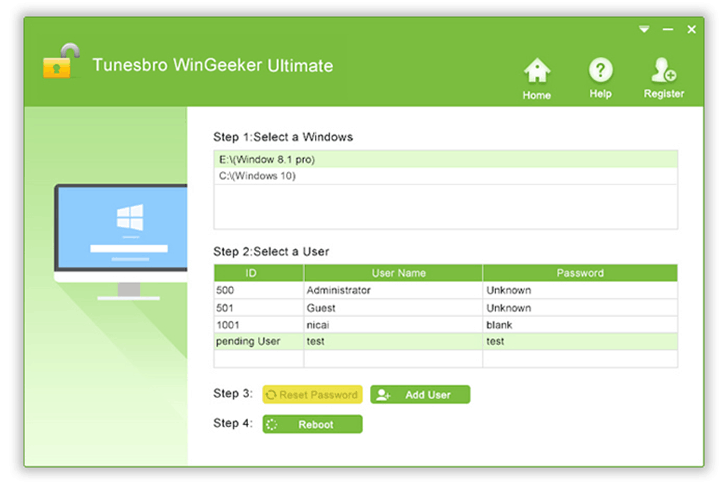This screenshot has width=722, height=491.
Task: Click ID cell 501
Action: (x=258, y=308)
